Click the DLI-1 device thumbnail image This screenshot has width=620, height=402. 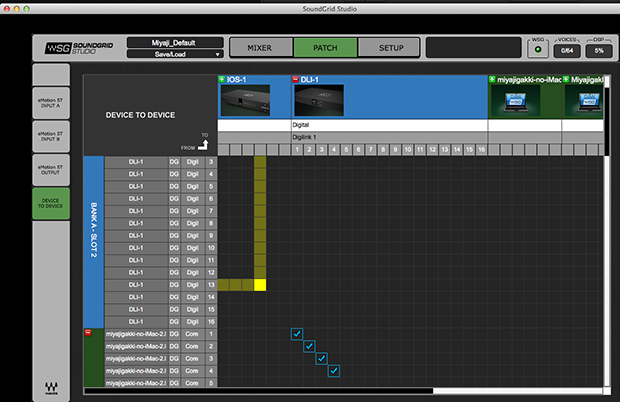tap(319, 100)
